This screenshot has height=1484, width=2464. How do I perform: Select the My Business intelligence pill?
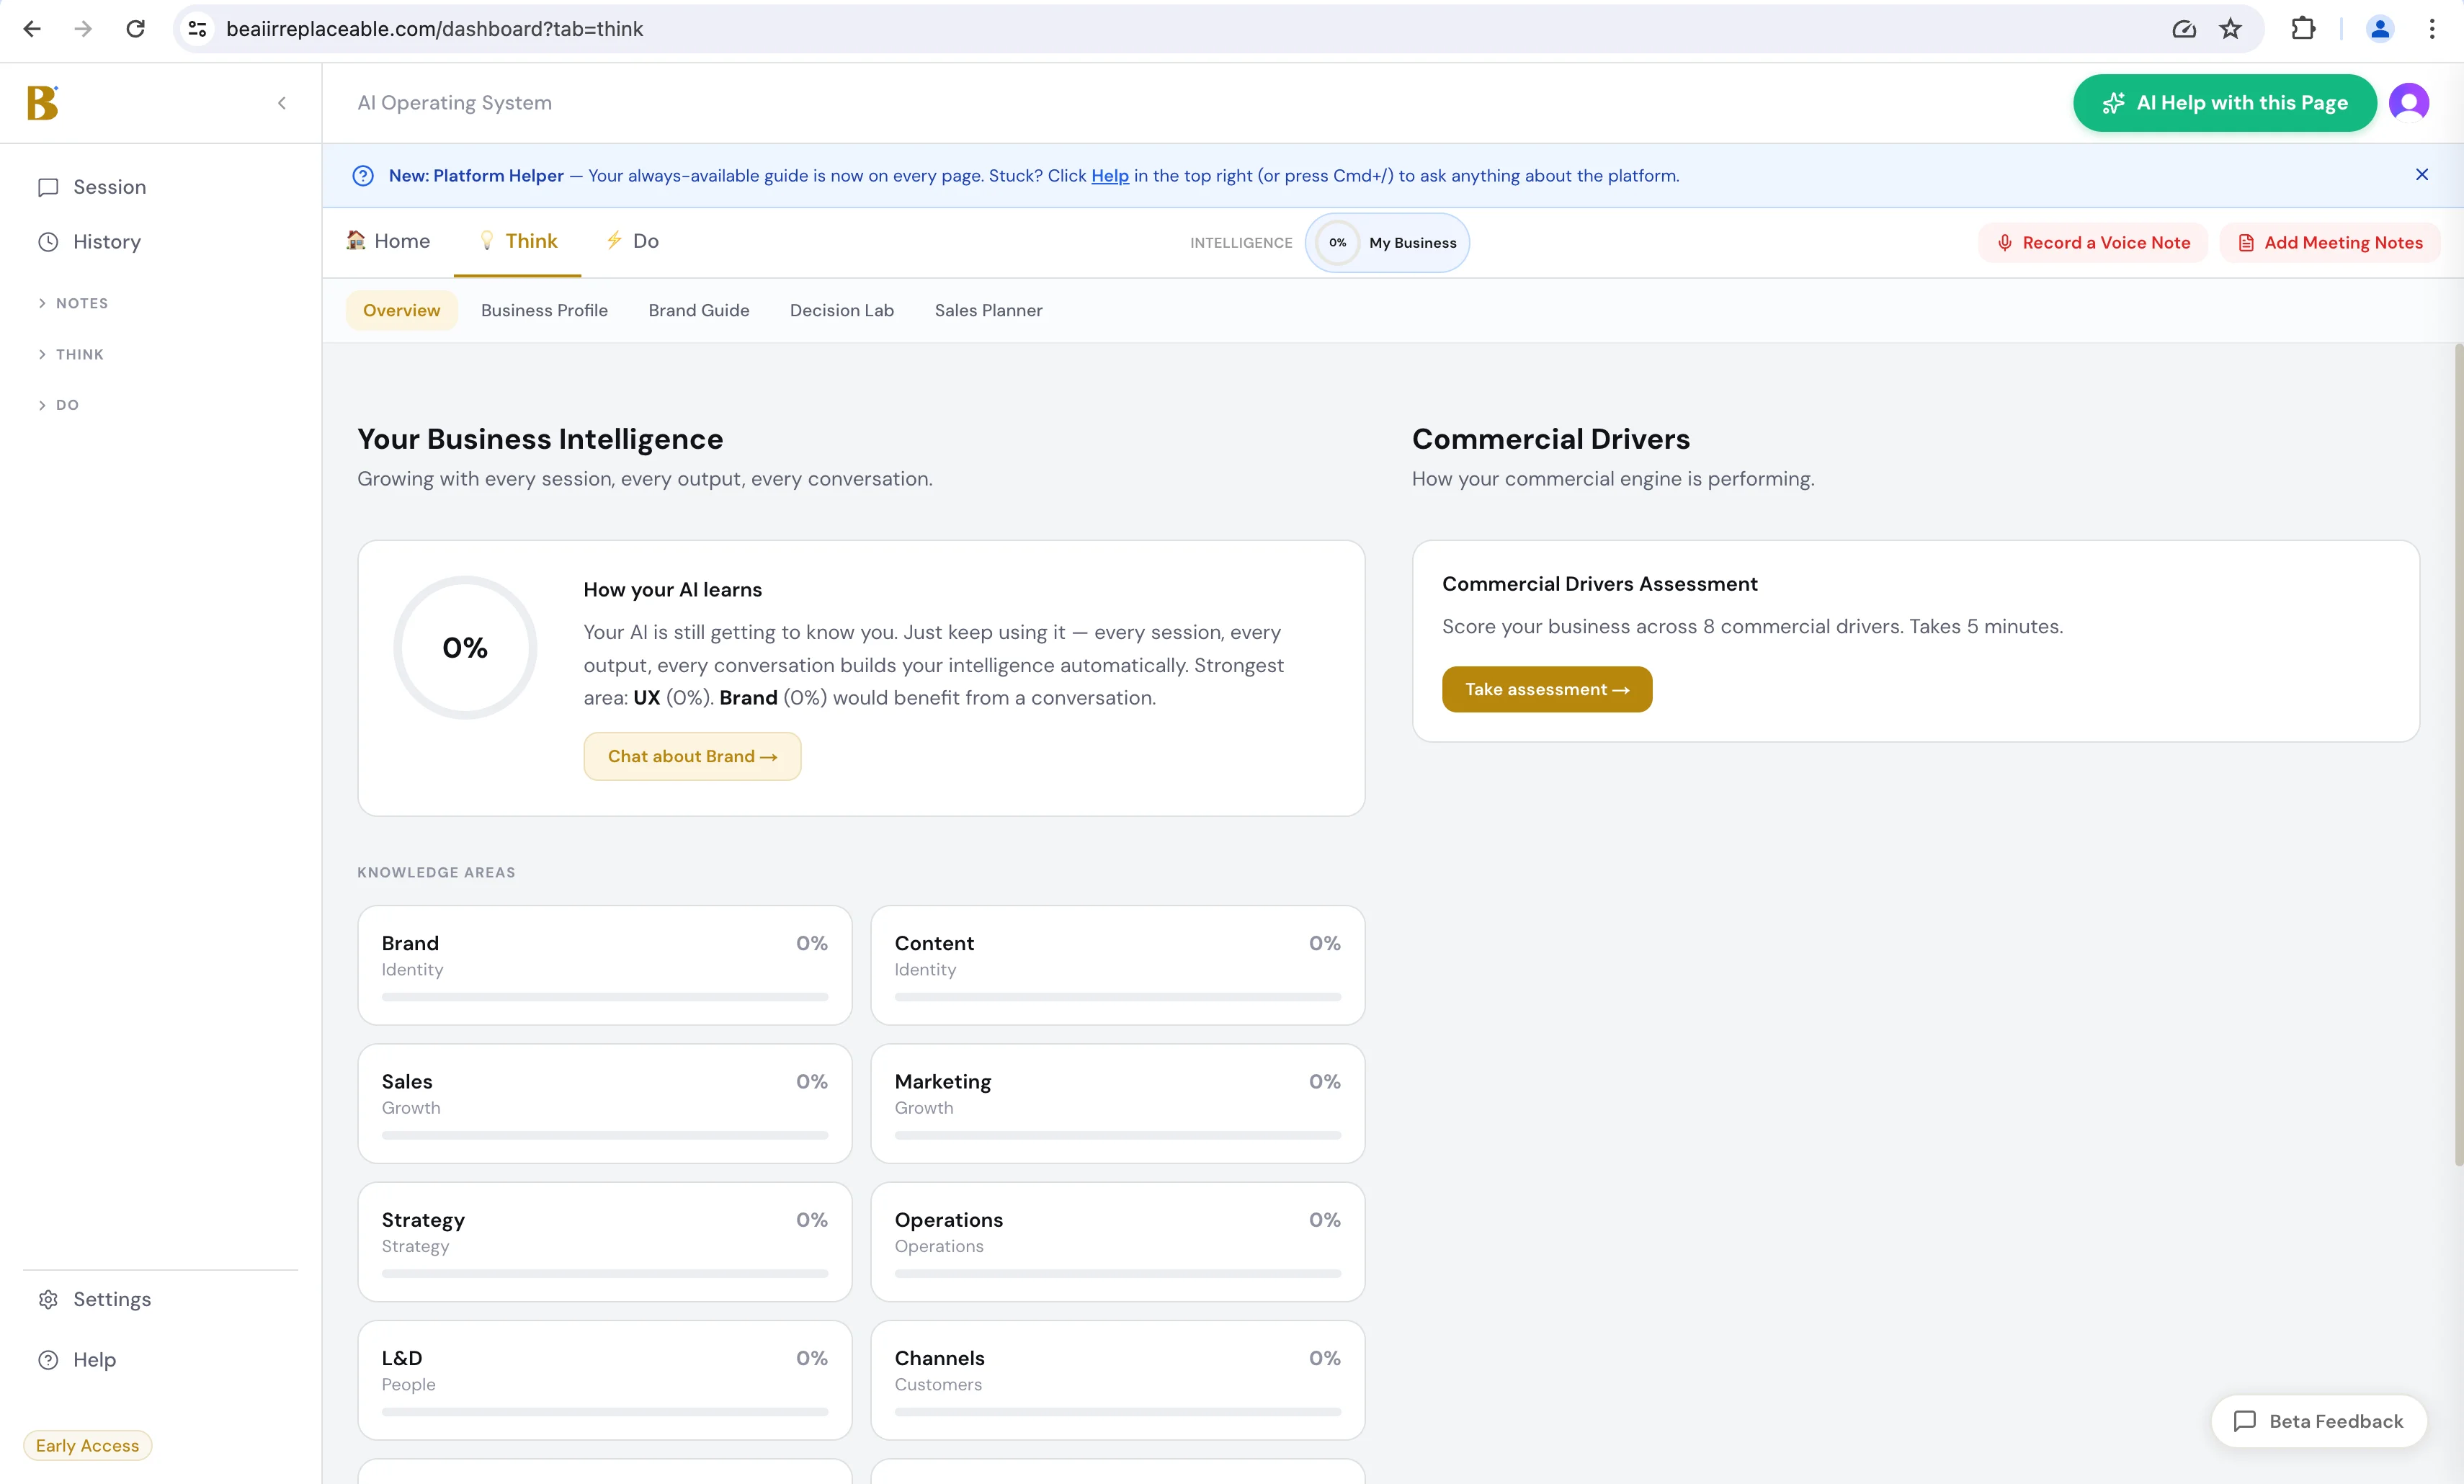[x=1386, y=242]
